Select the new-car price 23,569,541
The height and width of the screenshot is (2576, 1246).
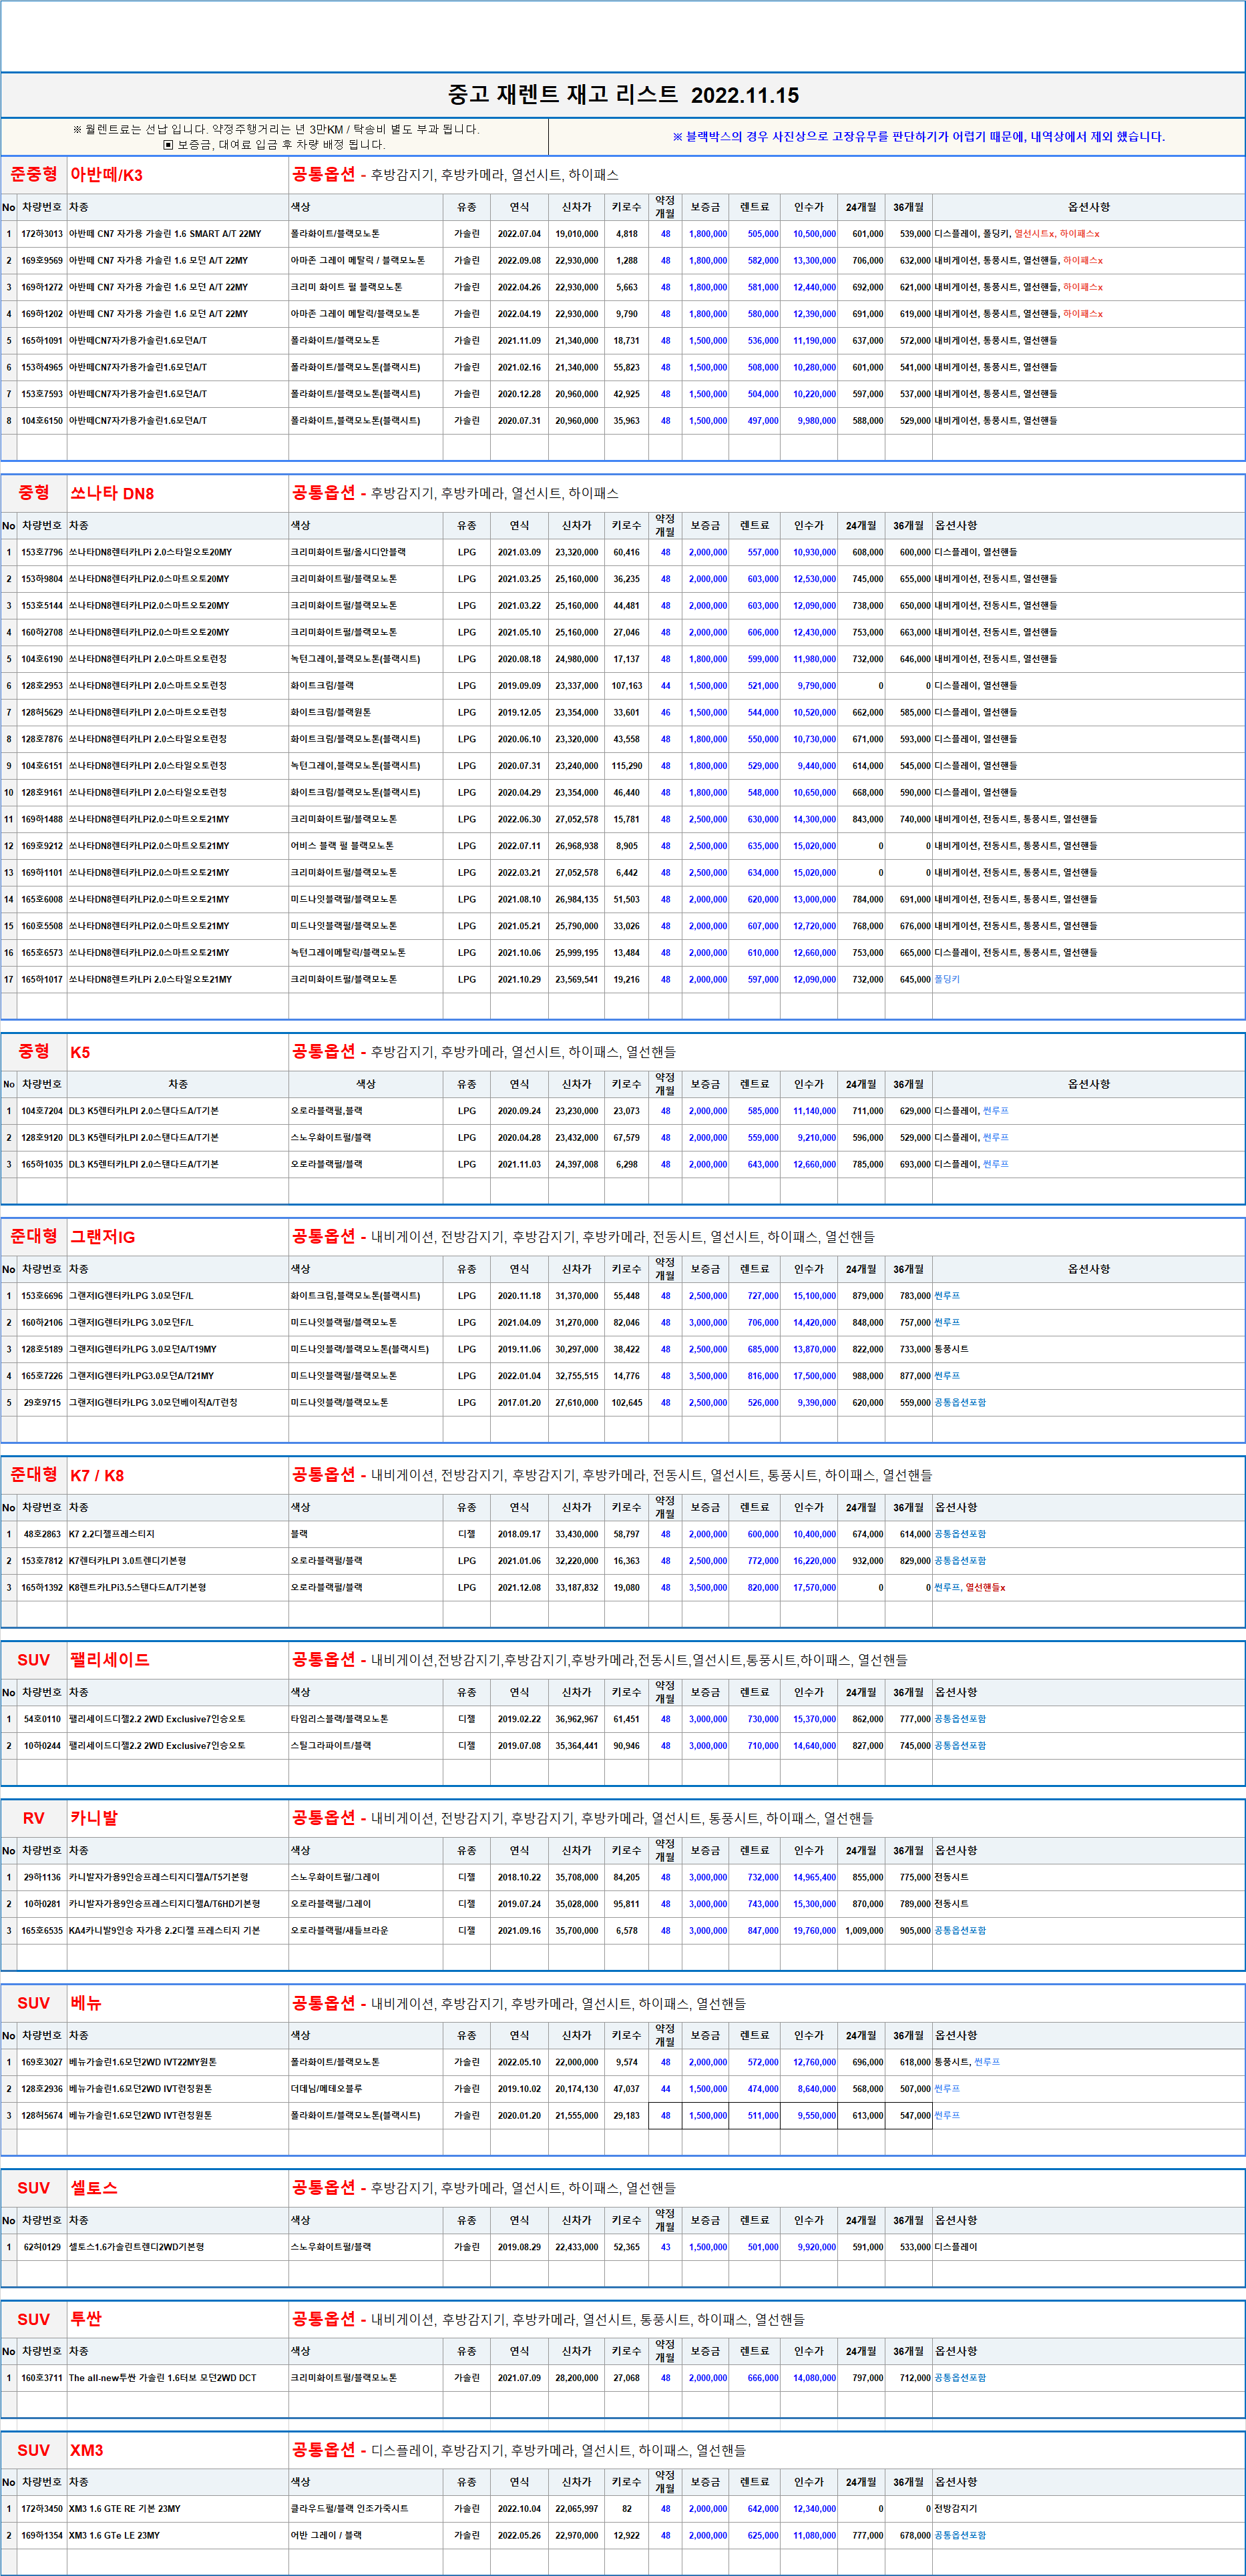click(577, 980)
